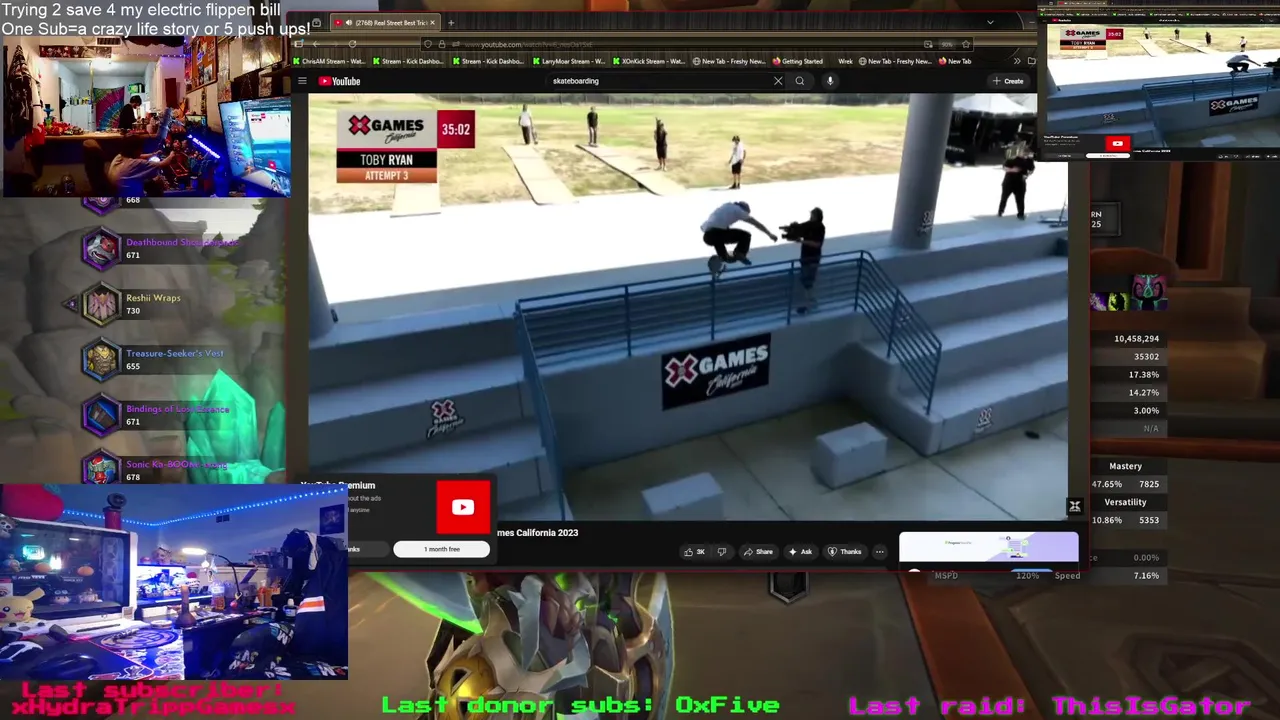1280x720 pixels.
Task: Bookmark this page with the star icon
Action: 966,44
